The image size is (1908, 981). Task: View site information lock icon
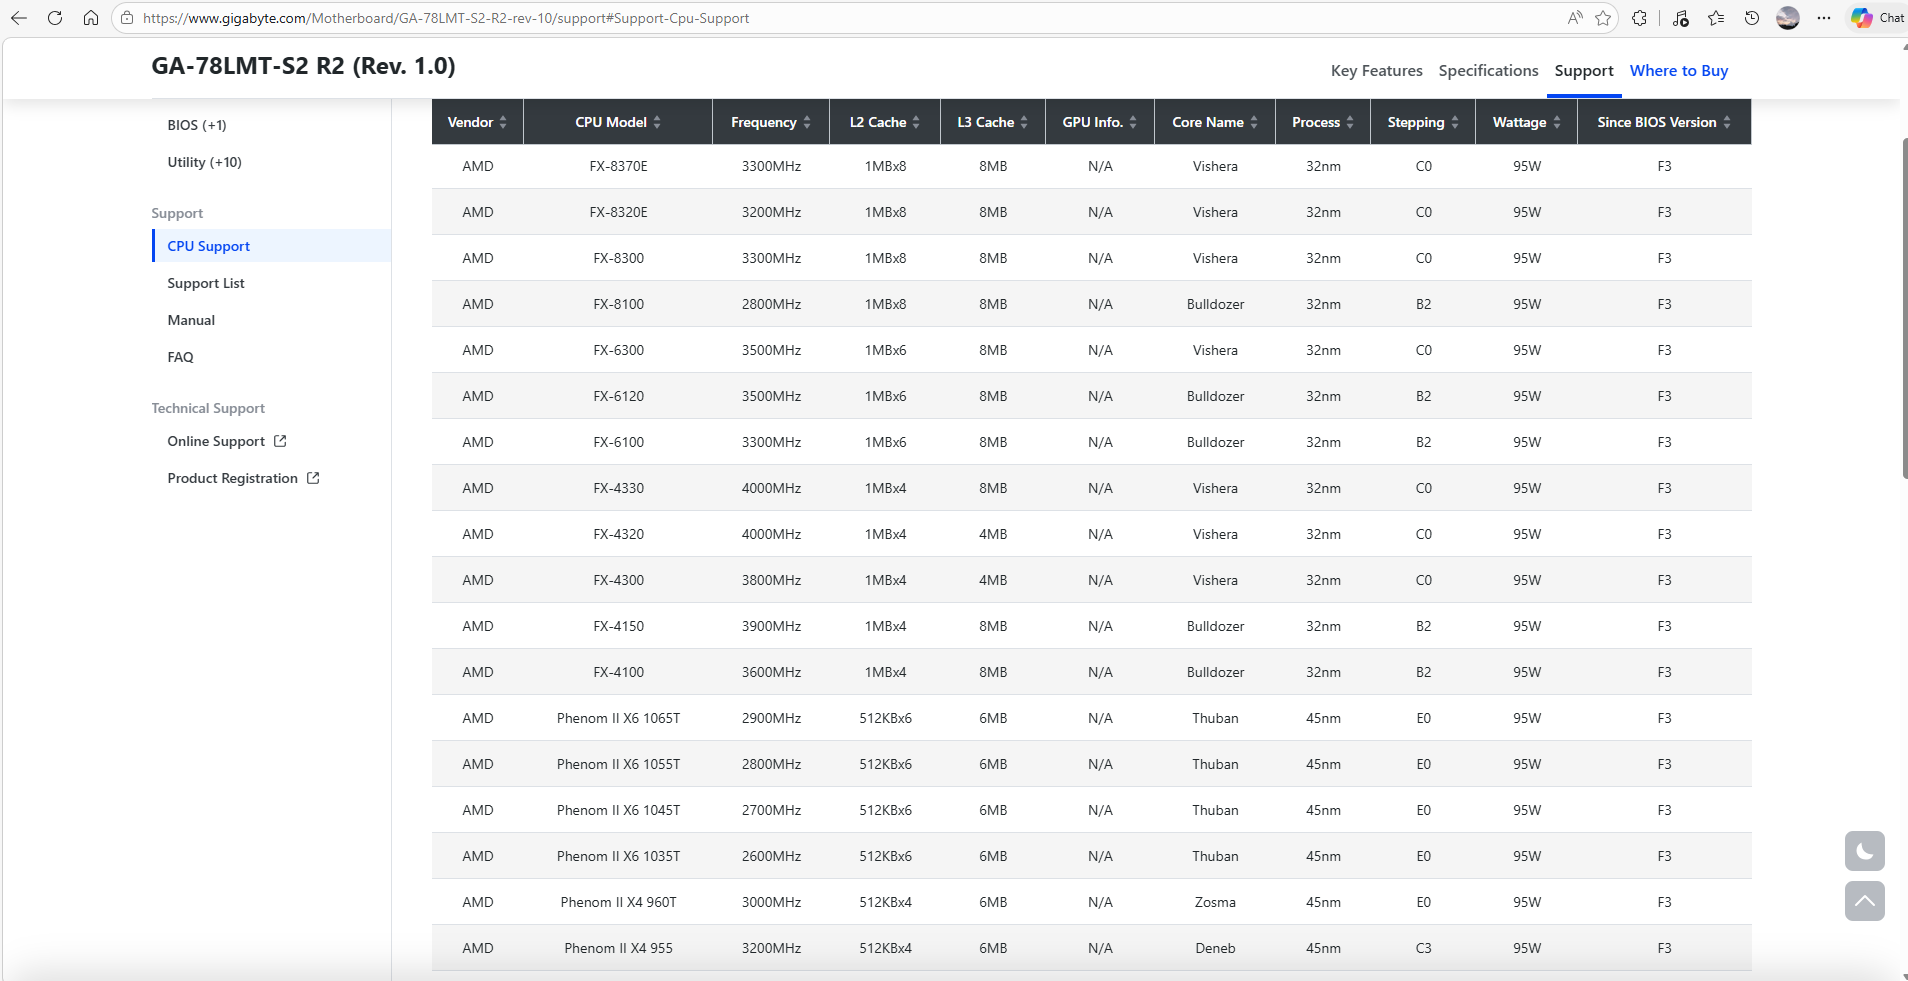(x=127, y=18)
